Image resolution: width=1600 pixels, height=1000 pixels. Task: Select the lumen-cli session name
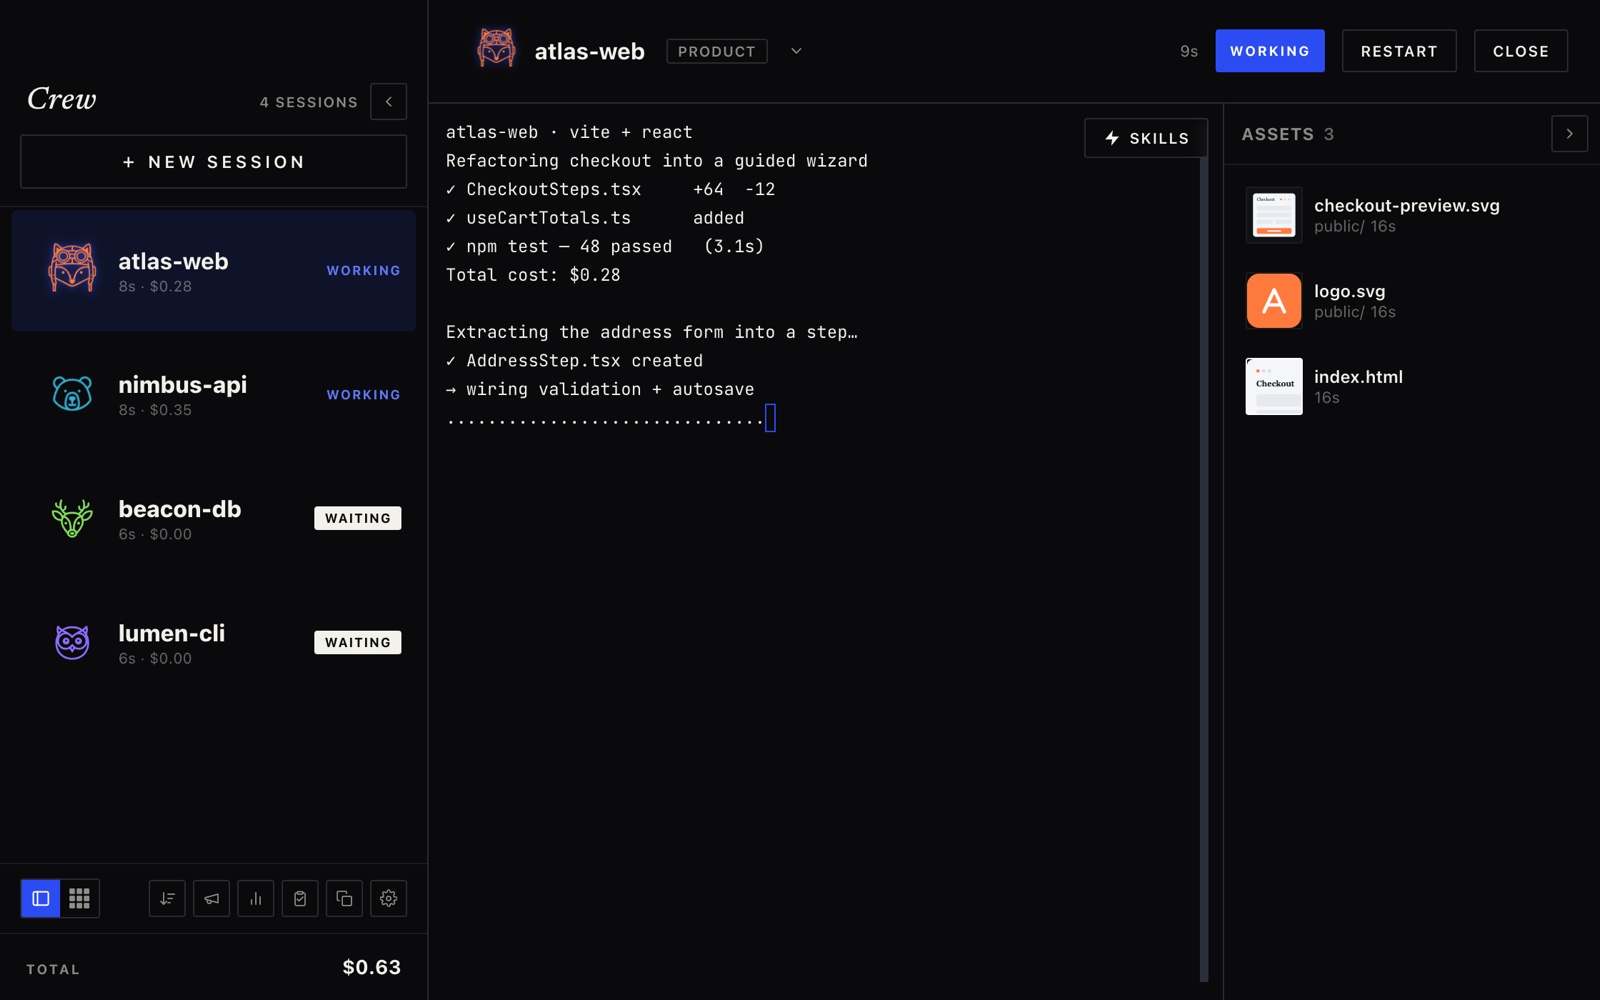pos(171,633)
